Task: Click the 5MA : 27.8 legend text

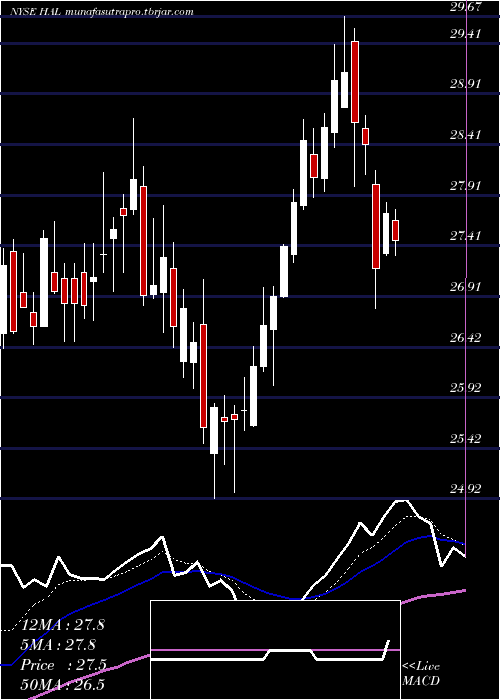Action: click(60, 645)
